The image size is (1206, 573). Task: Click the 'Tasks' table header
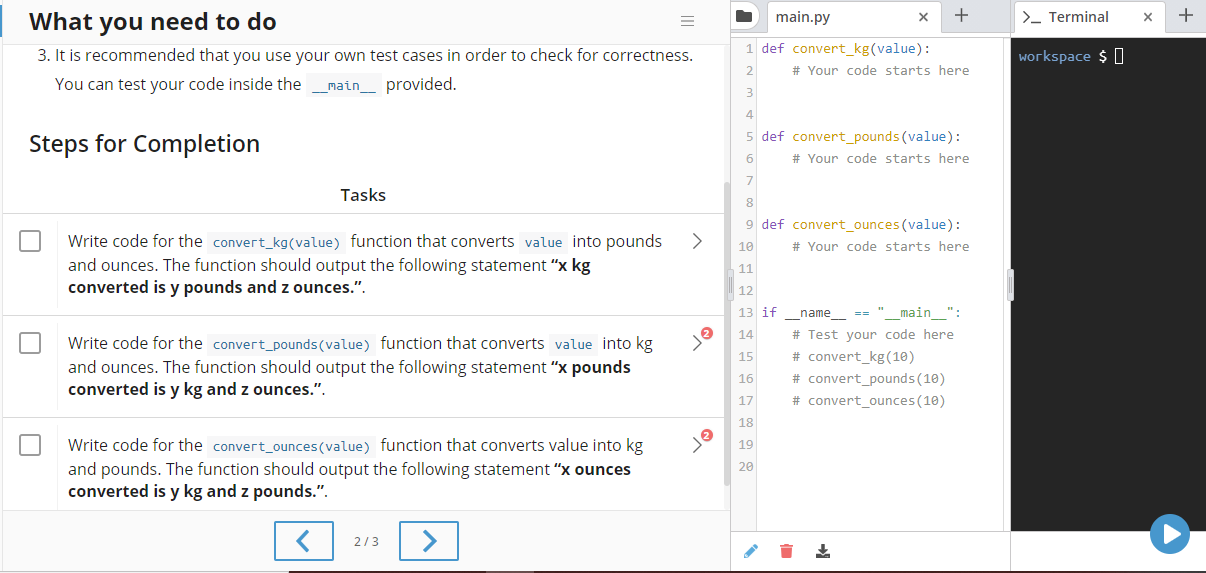pyautogui.click(x=363, y=194)
